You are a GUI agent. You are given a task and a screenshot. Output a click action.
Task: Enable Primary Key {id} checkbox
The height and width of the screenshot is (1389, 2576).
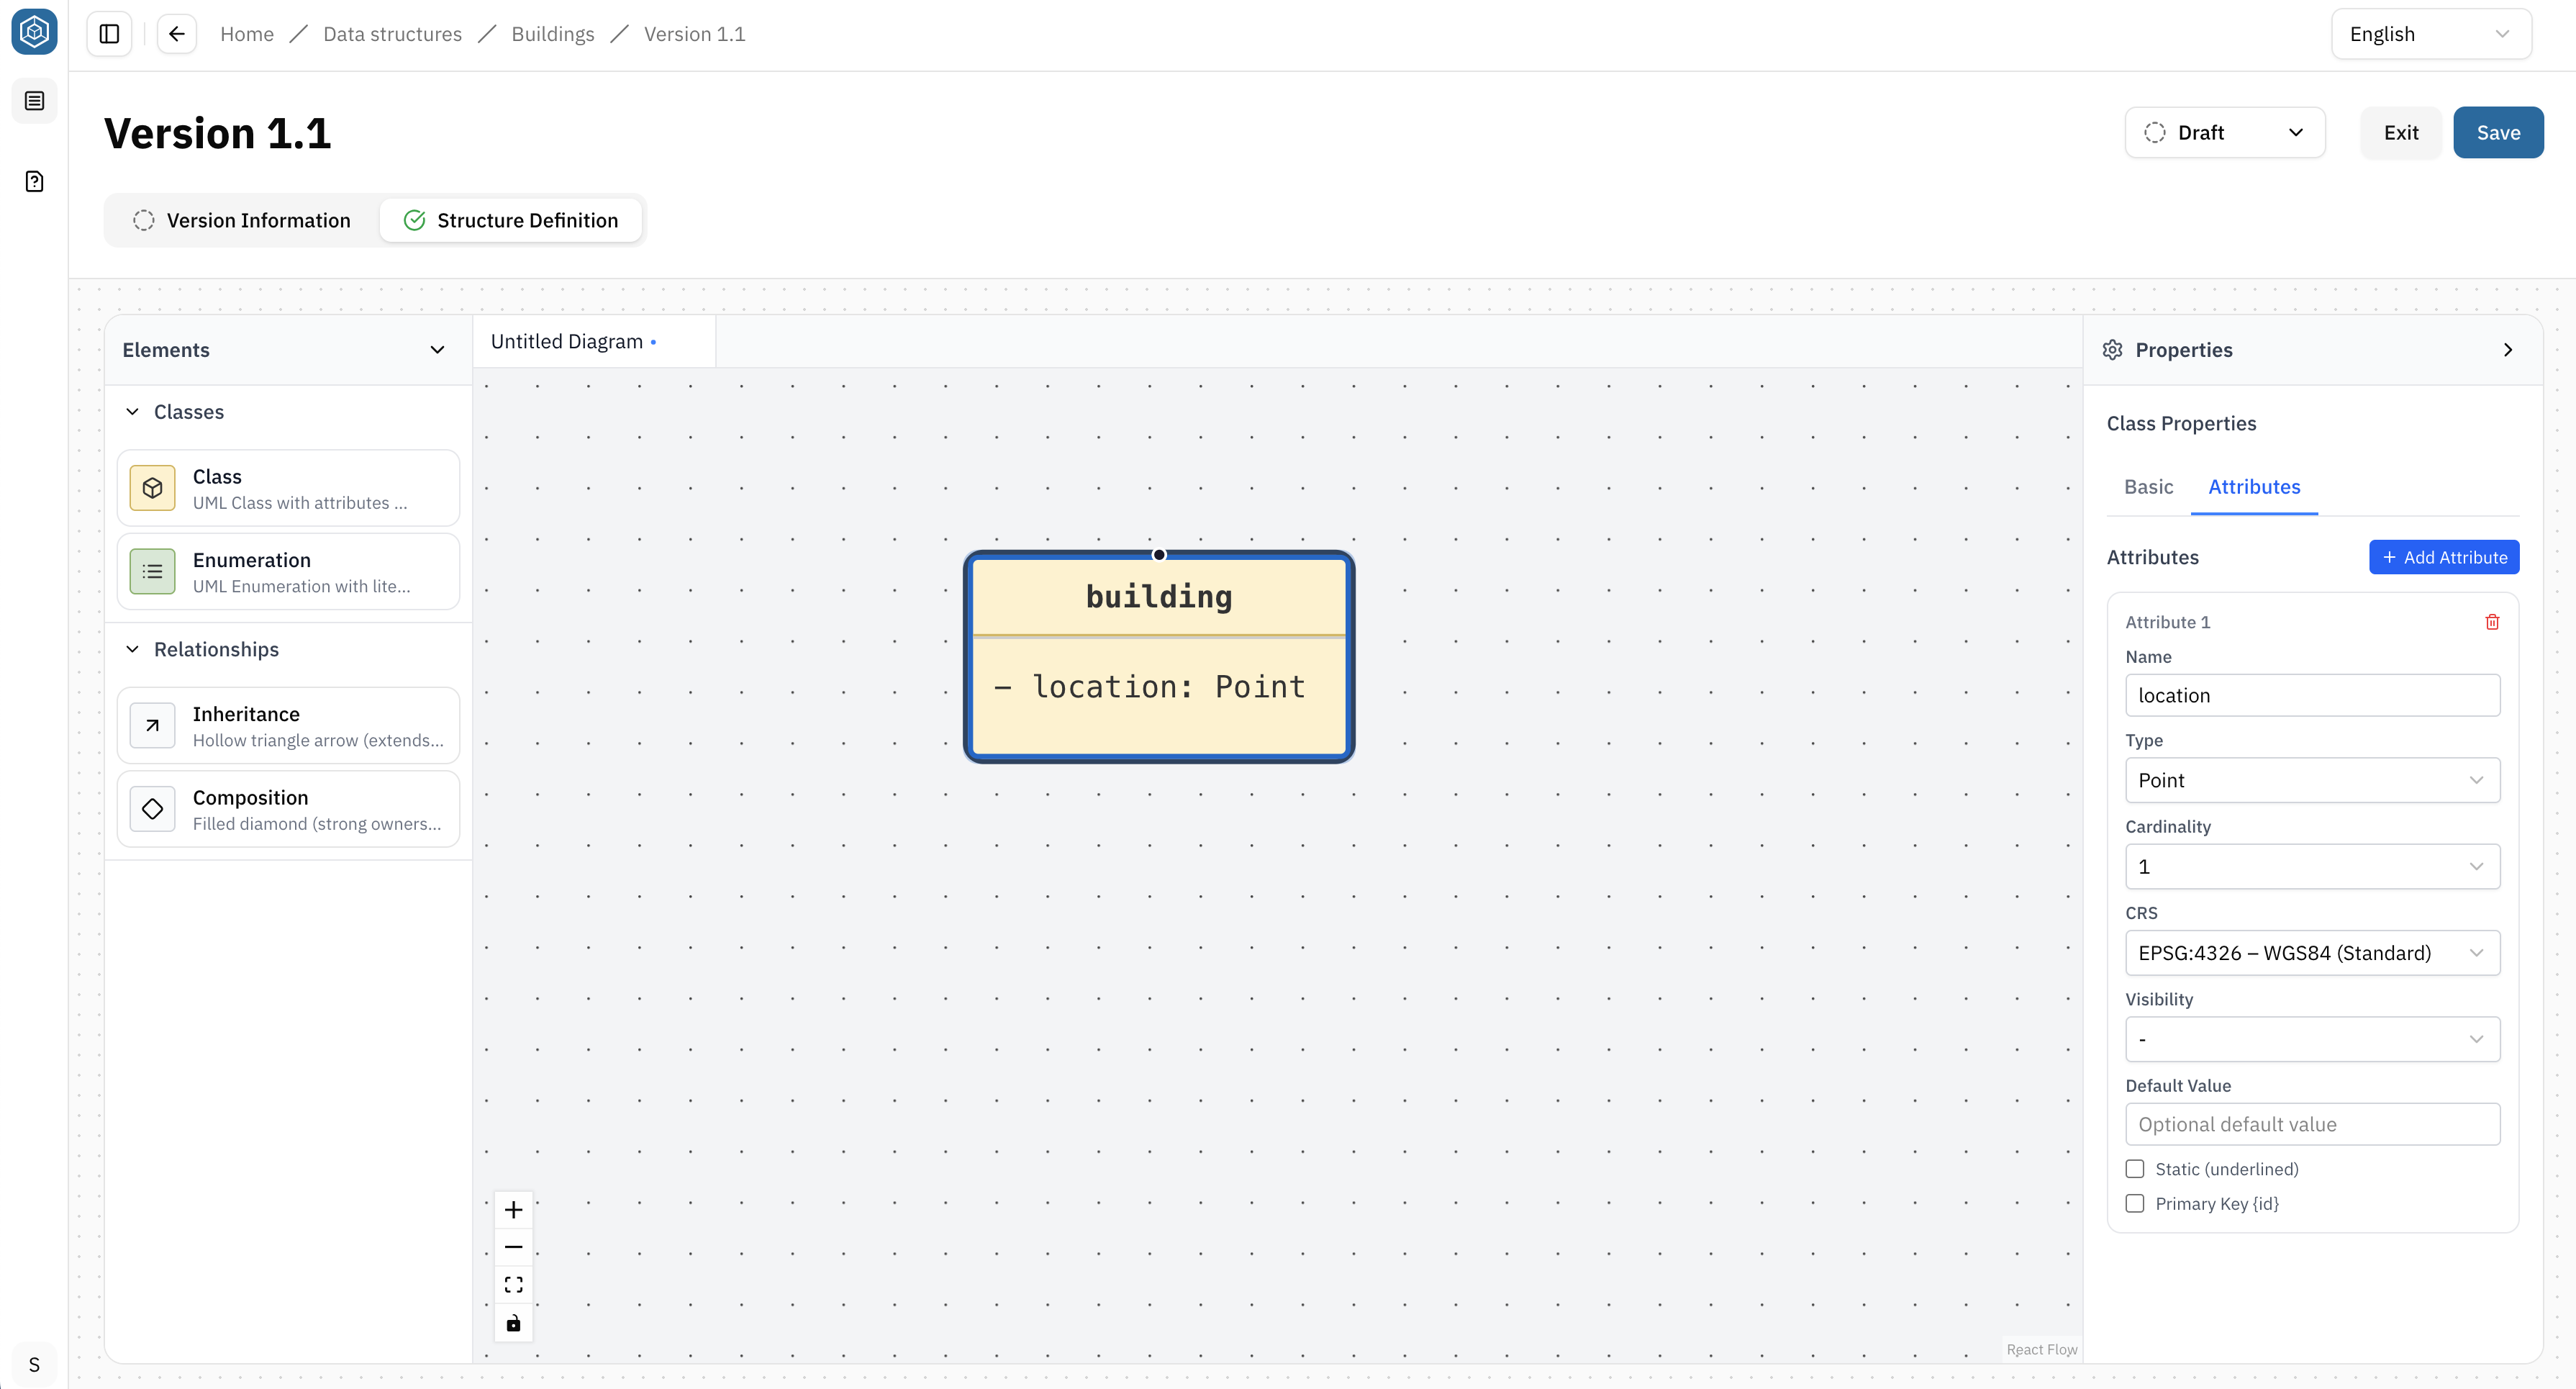point(2135,1203)
